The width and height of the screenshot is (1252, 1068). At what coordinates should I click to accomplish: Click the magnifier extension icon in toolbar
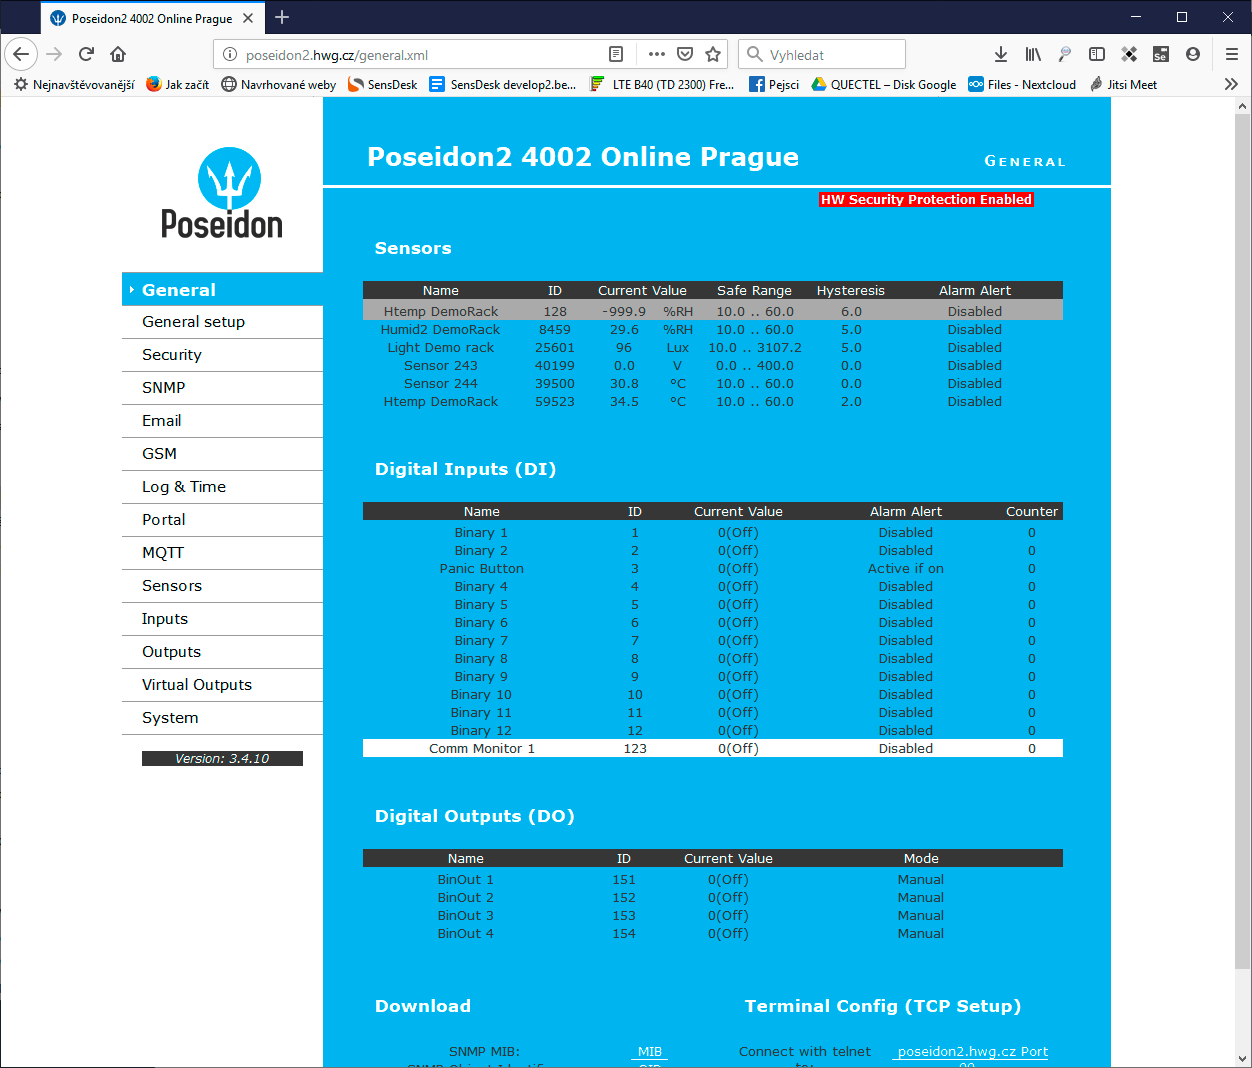tap(1065, 54)
